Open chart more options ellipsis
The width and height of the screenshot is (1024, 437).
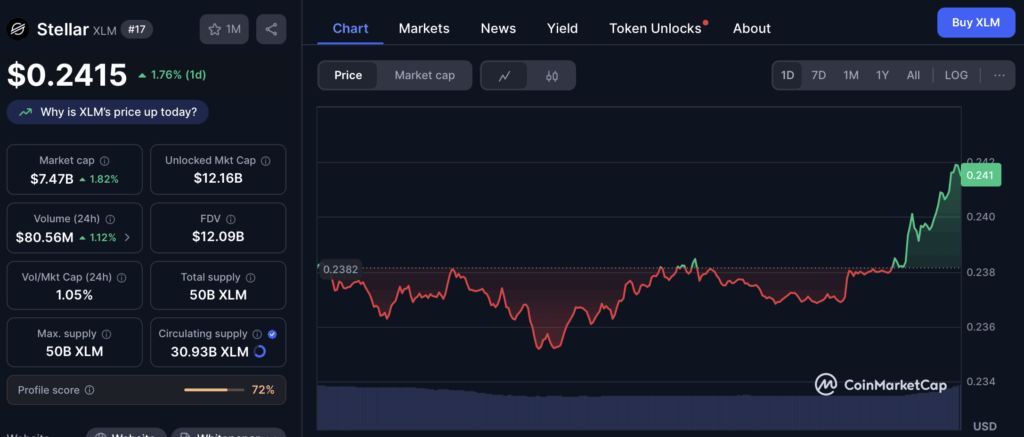click(x=999, y=75)
